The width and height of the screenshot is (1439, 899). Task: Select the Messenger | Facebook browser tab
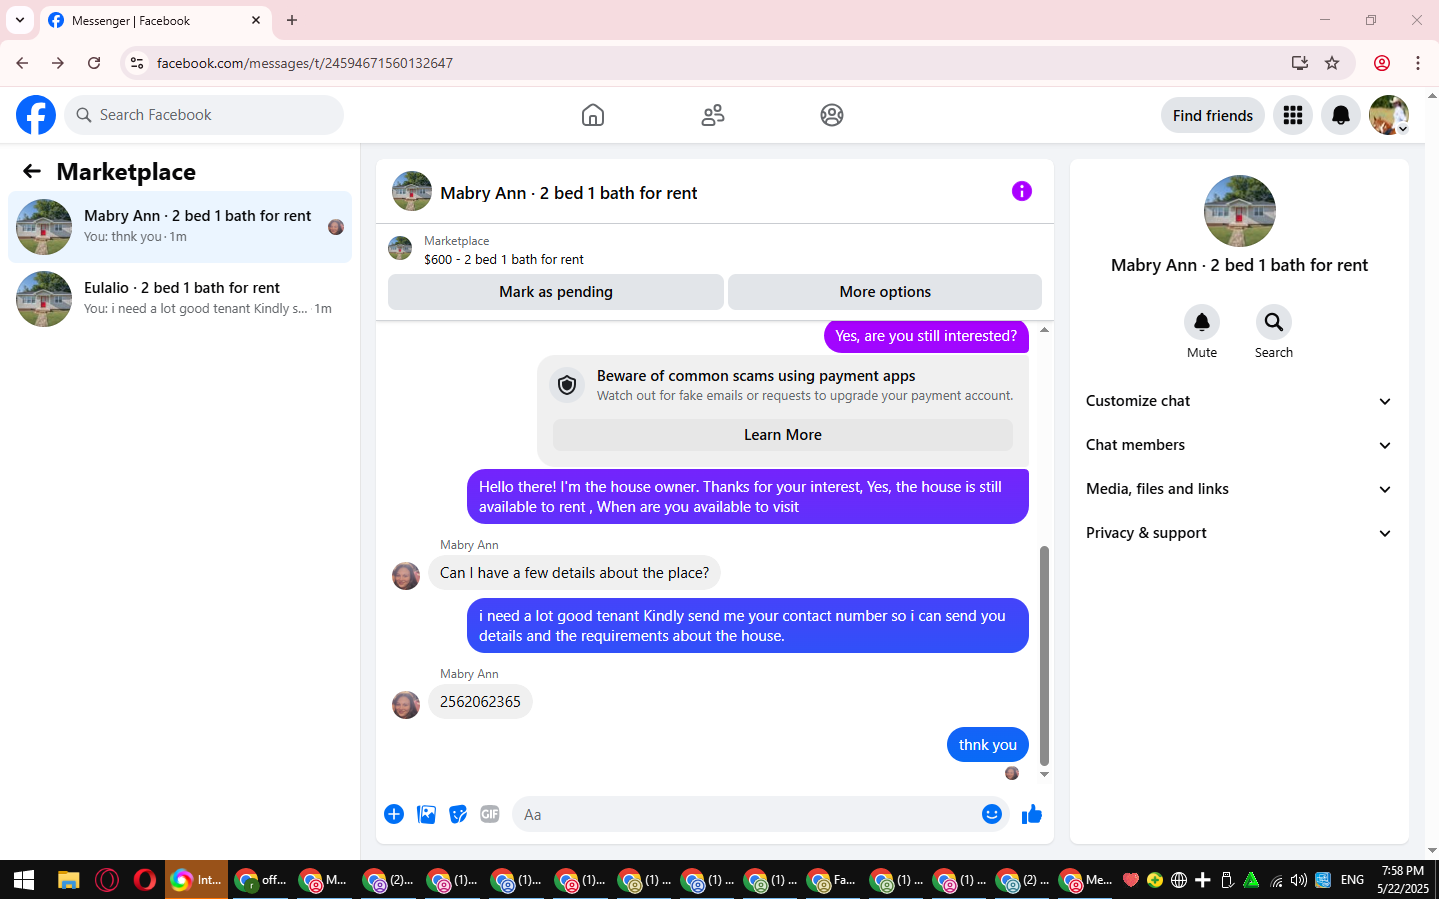155,20
